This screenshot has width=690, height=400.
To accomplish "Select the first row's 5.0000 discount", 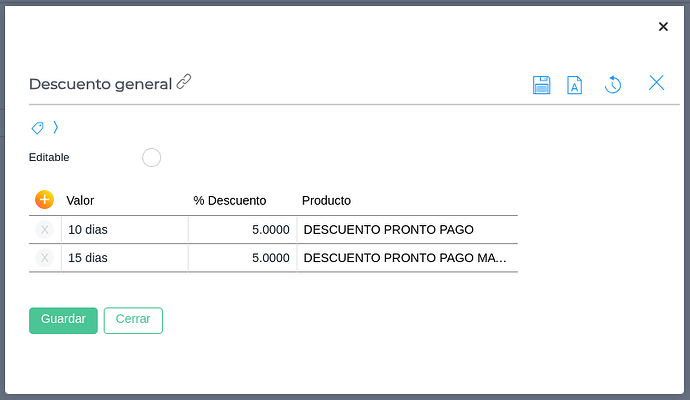I will pyautogui.click(x=243, y=230).
